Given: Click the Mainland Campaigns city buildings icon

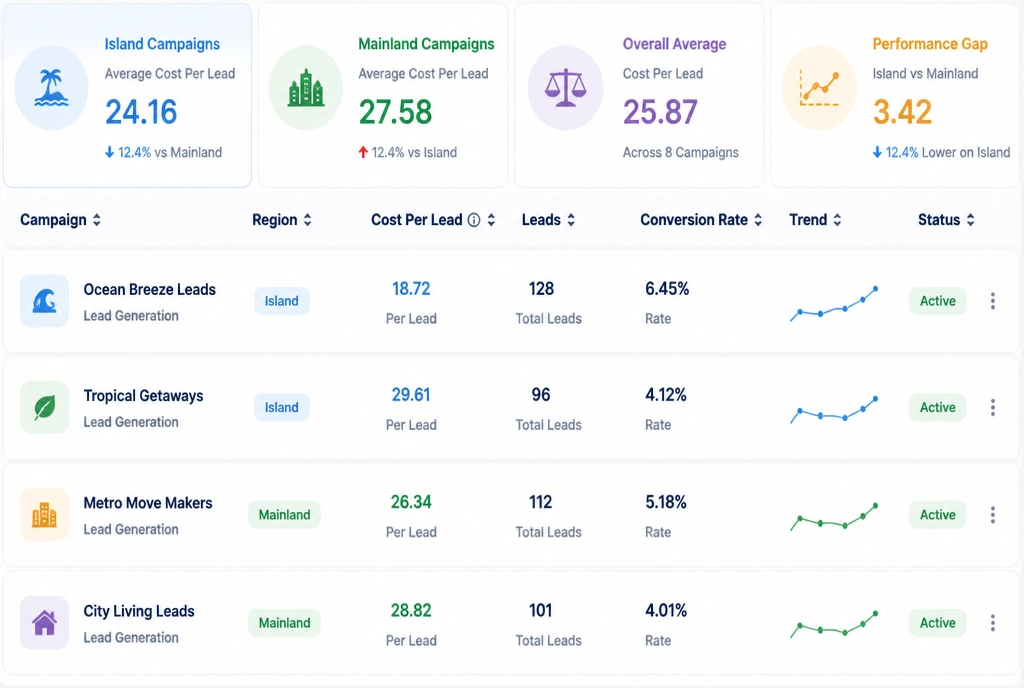Looking at the screenshot, I should pyautogui.click(x=306, y=88).
